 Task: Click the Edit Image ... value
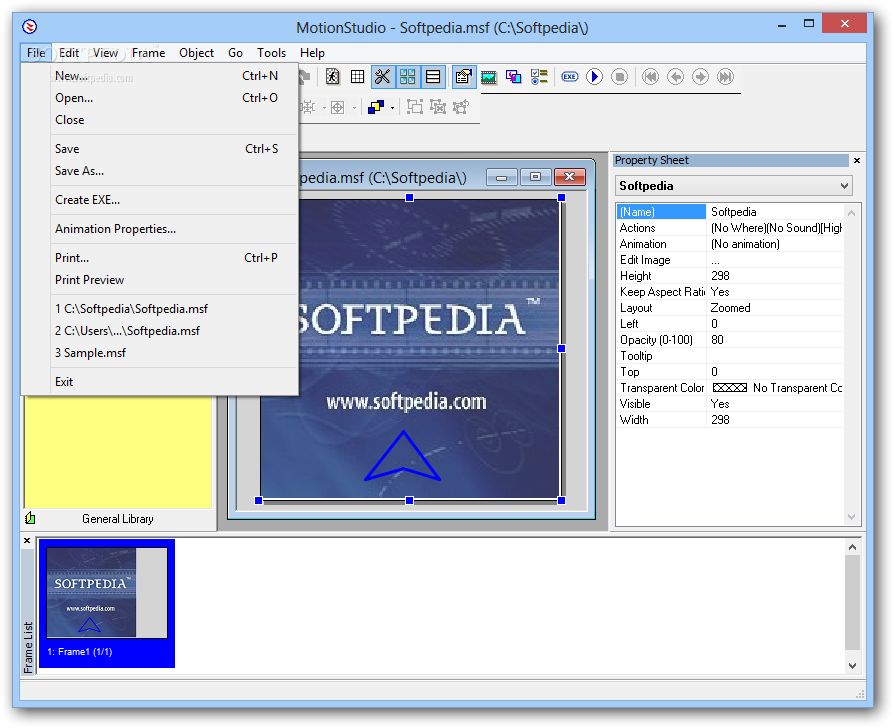(774, 260)
